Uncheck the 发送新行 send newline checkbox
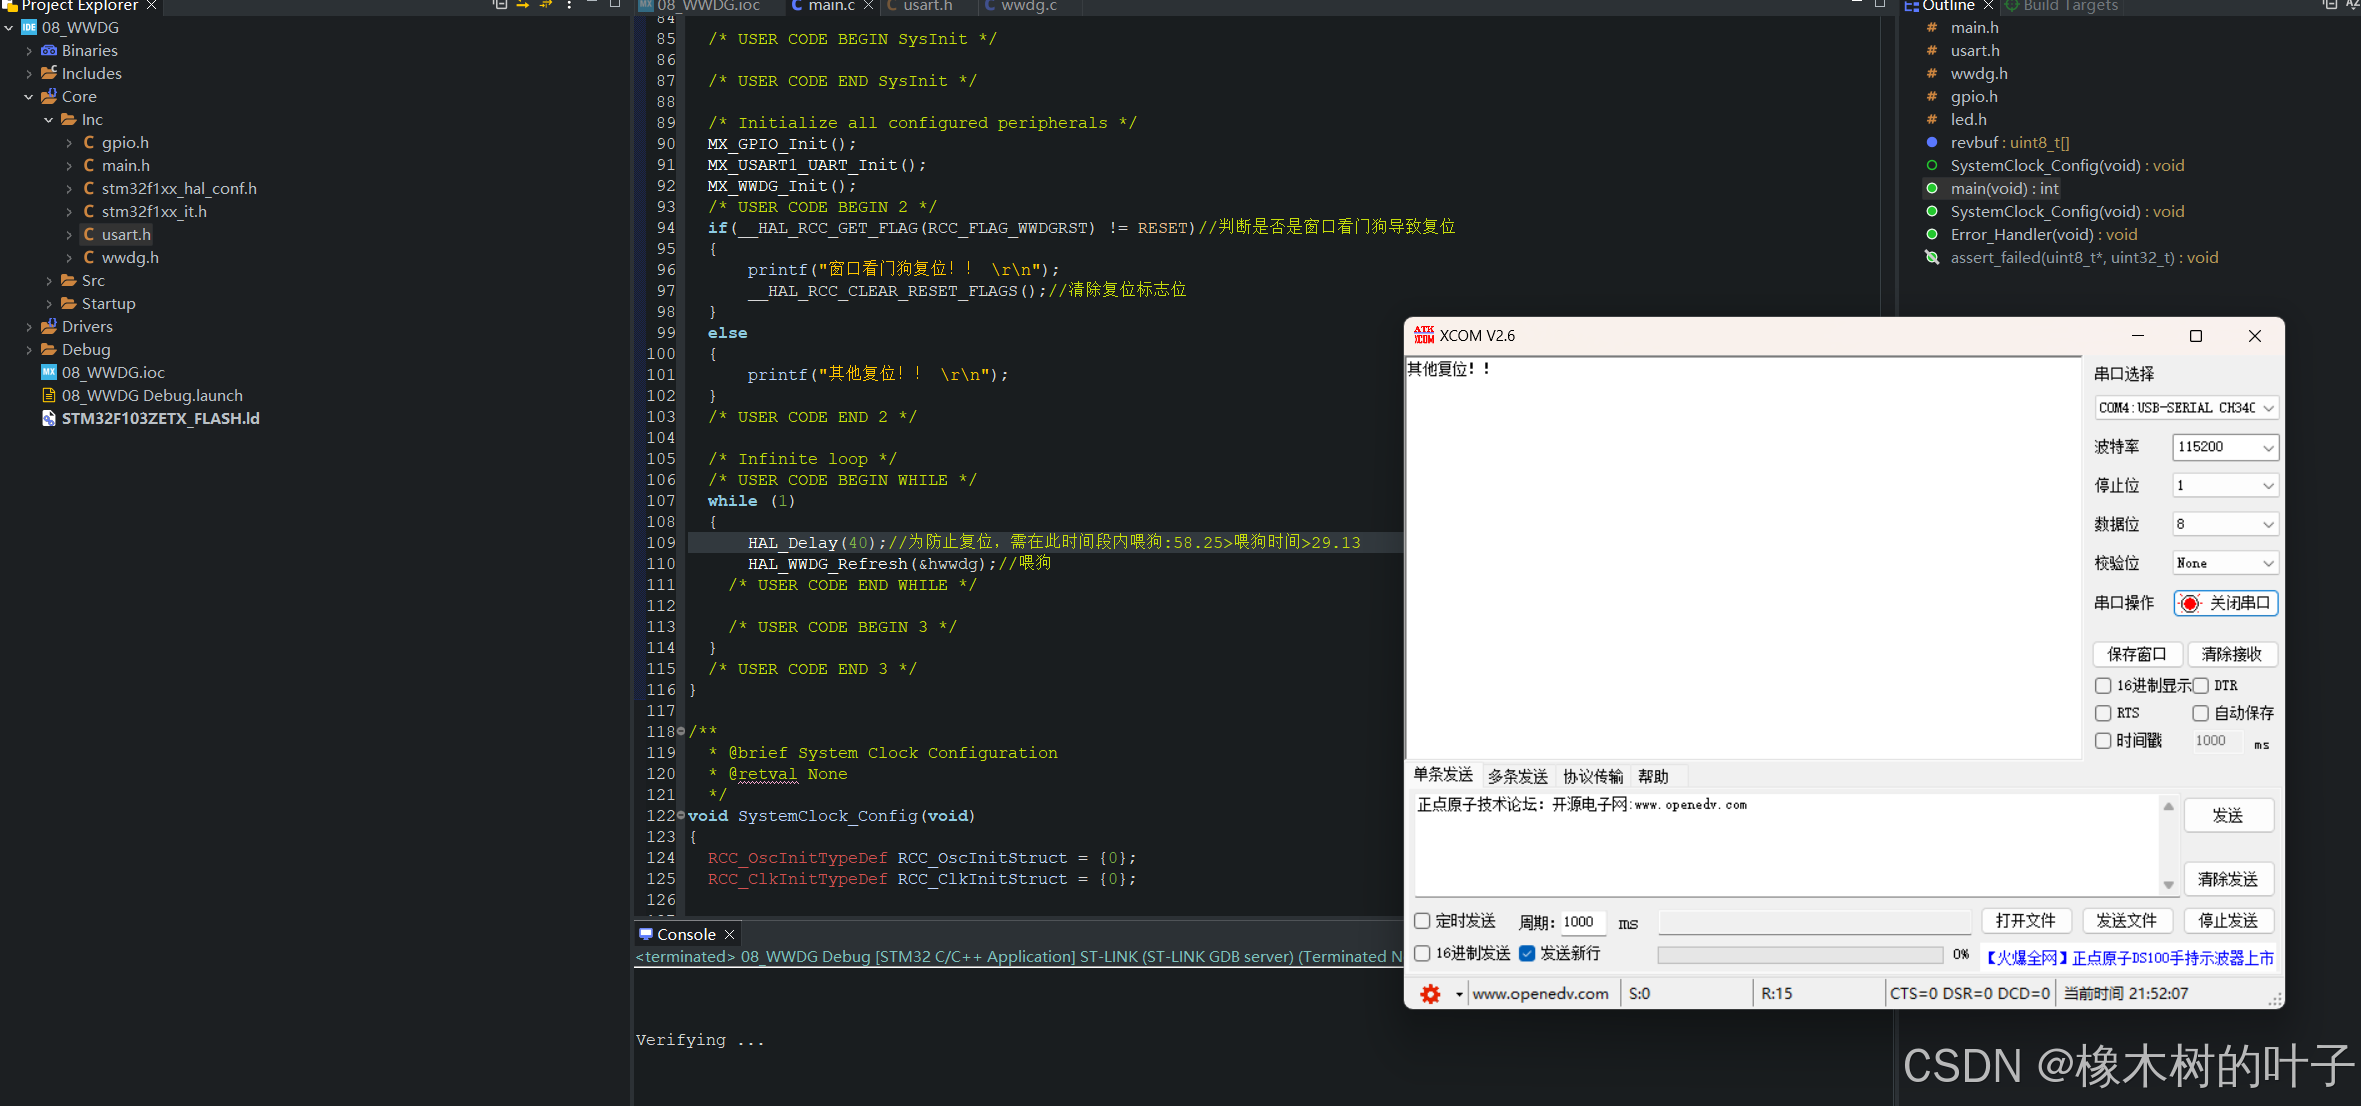The height and width of the screenshot is (1106, 2361). point(1527,953)
